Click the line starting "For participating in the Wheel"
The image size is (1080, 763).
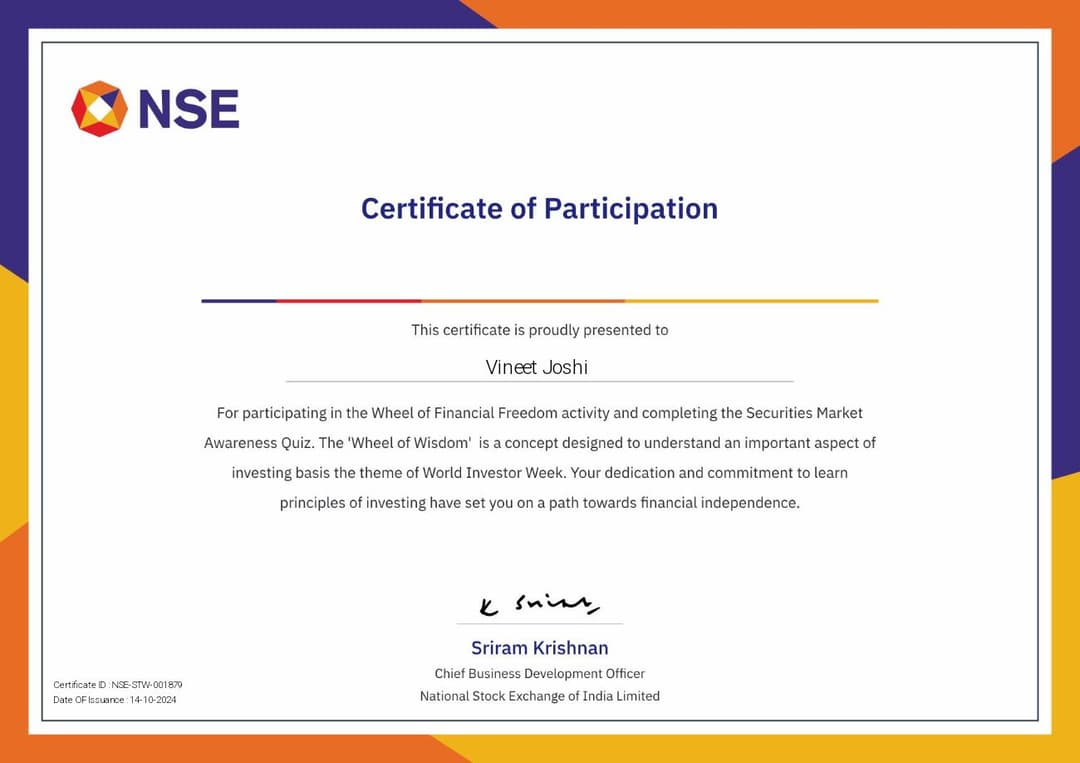pyautogui.click(x=539, y=413)
